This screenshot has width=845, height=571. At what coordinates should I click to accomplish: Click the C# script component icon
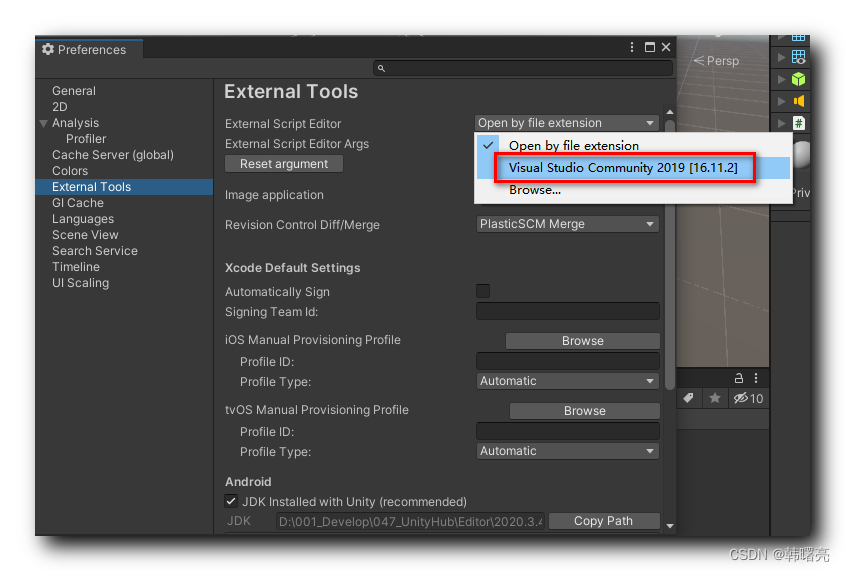pyautogui.click(x=799, y=123)
